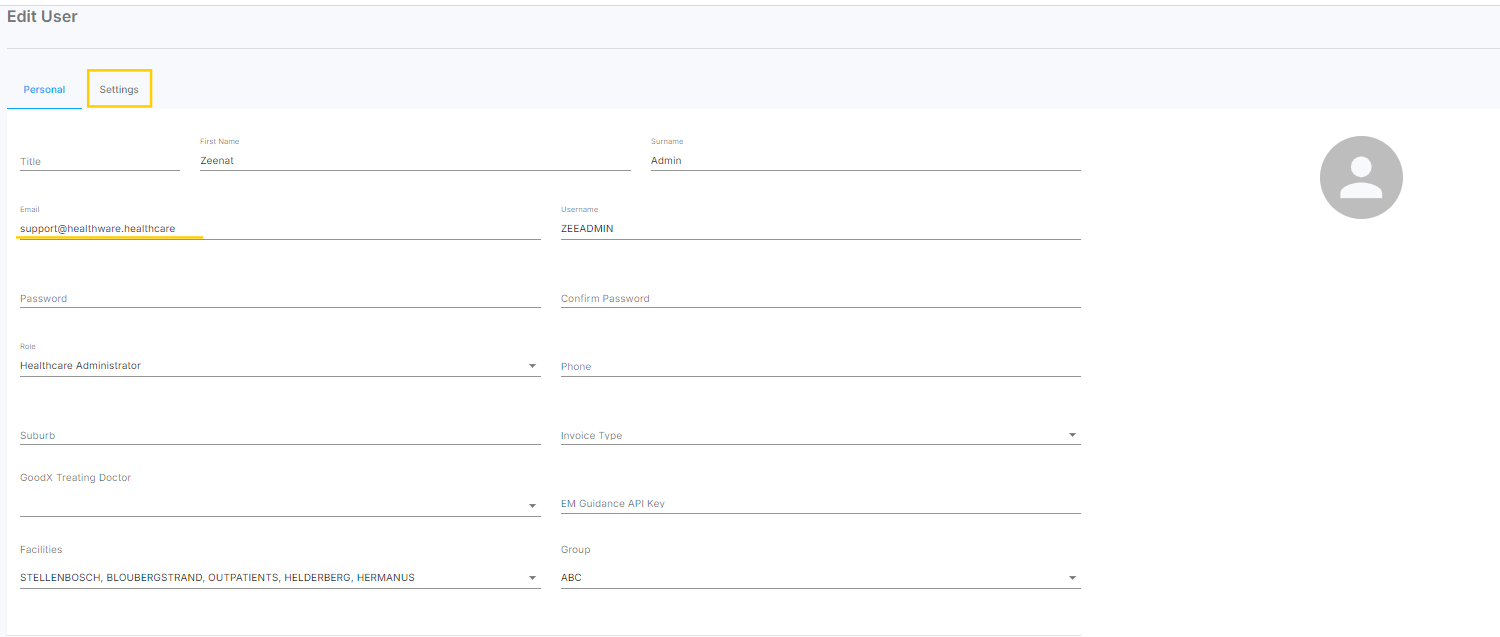This screenshot has height=637, width=1500.
Task: Select the Personal tab
Action: pos(44,90)
